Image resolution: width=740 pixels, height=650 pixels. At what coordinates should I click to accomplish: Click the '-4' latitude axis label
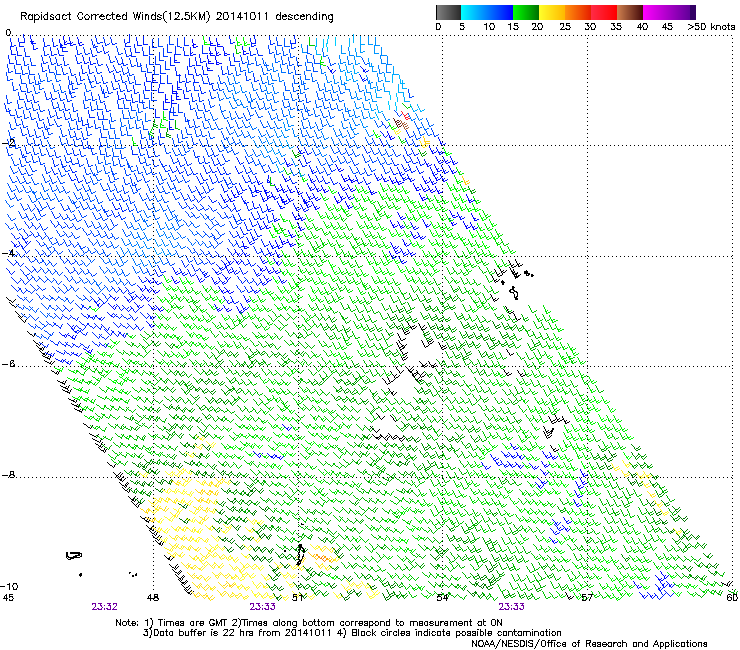(x=8, y=253)
